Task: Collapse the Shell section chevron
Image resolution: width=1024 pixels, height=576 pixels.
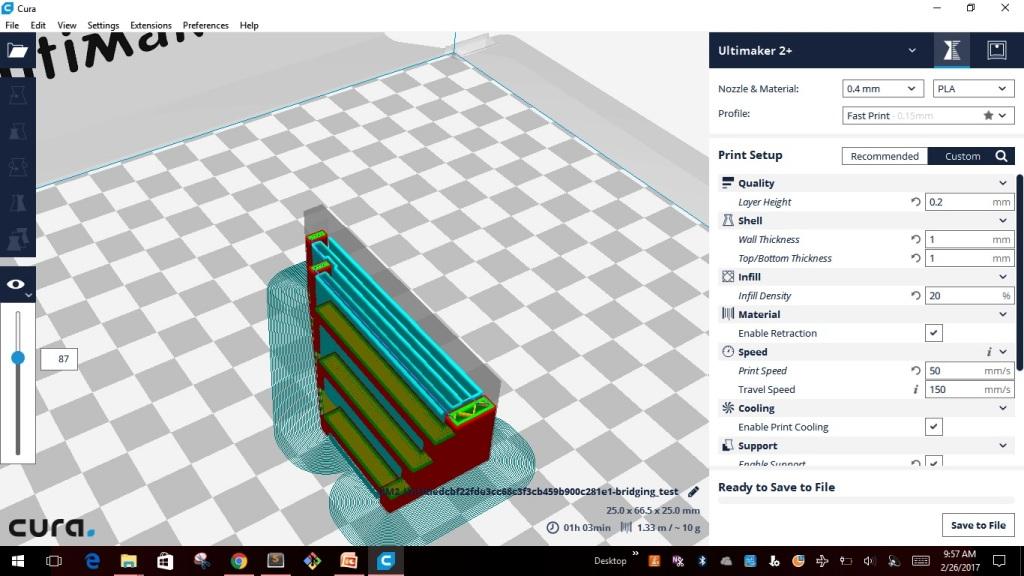Action: tap(1002, 221)
